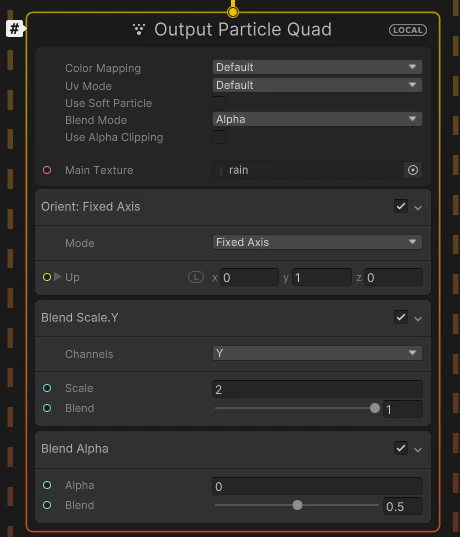Click the Main Texture label
Viewport: 460px width, 537px height.
(99, 170)
